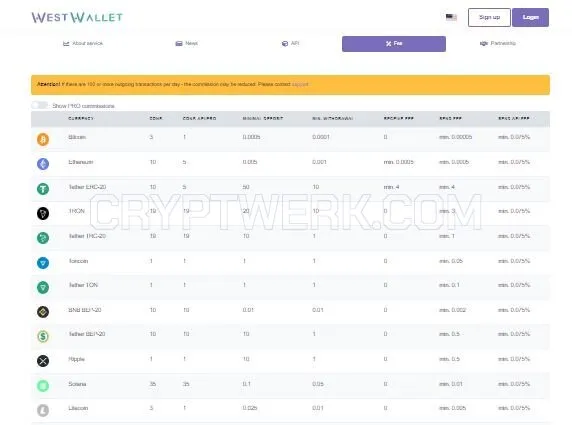Open the News tab

(x=187, y=43)
